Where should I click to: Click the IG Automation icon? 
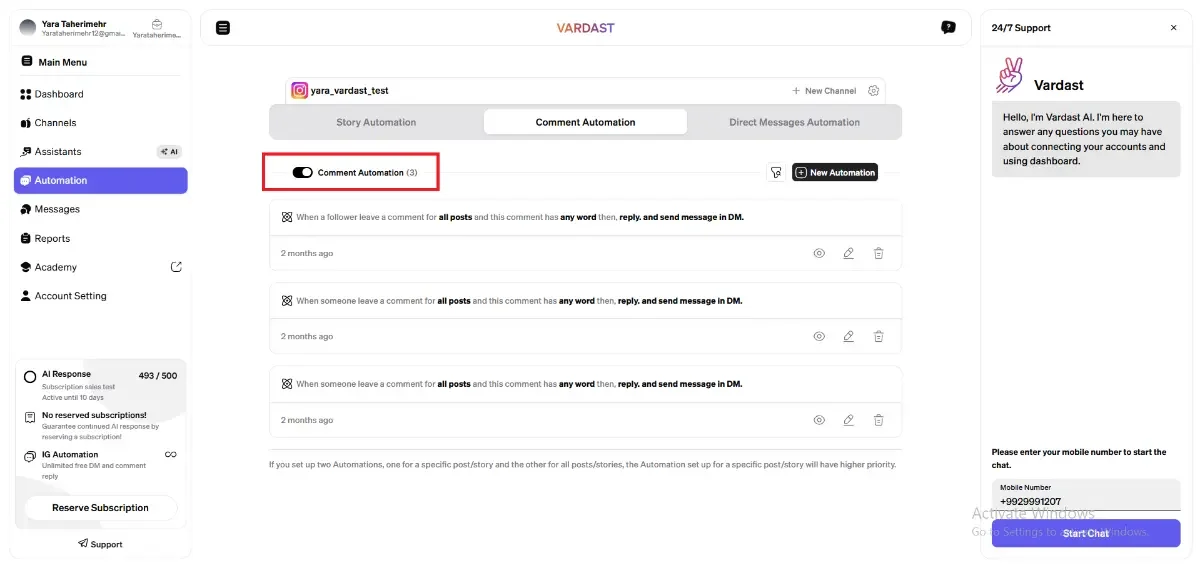pos(30,457)
